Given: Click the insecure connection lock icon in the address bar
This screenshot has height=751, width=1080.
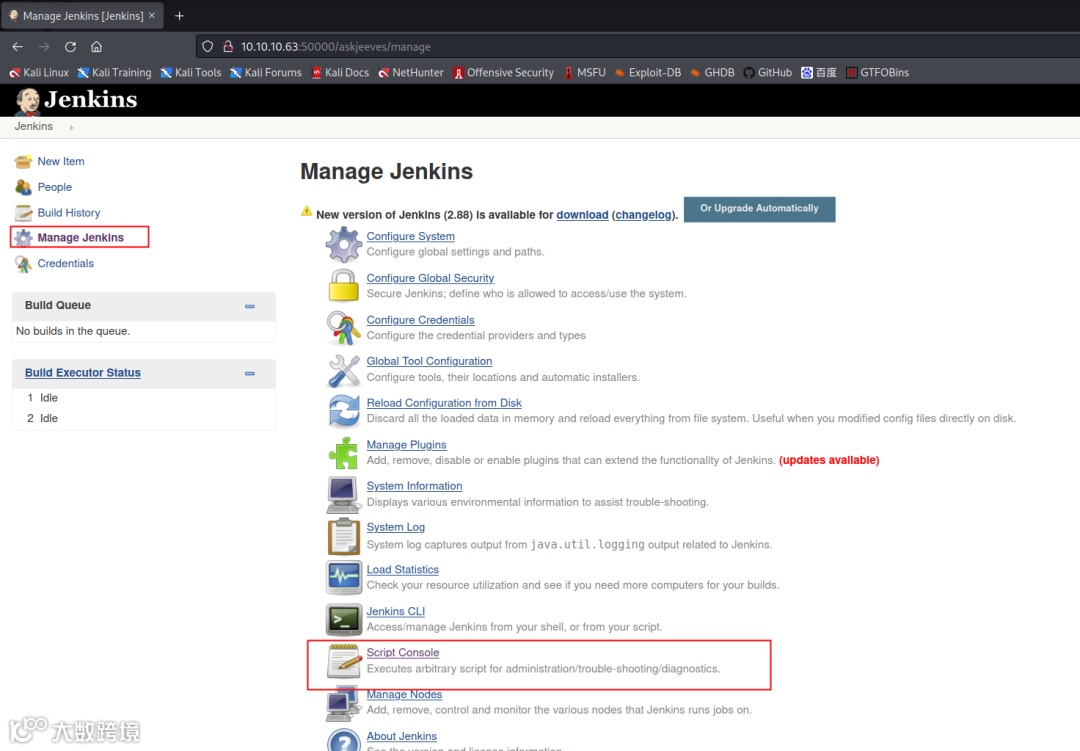Looking at the screenshot, I should [x=227, y=46].
